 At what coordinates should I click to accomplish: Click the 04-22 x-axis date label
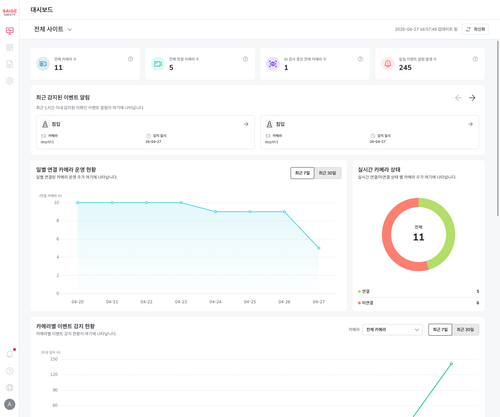click(x=146, y=302)
